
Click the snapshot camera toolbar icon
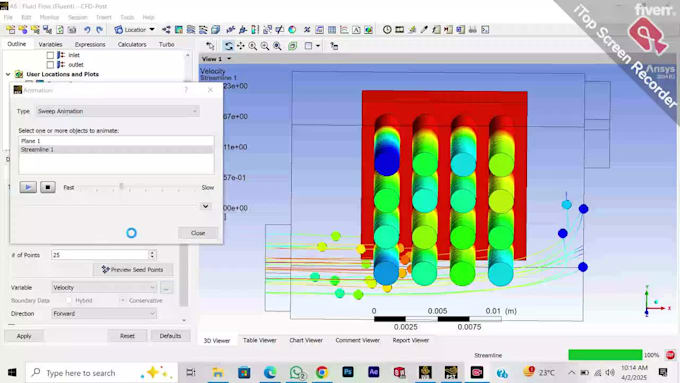click(x=72, y=29)
